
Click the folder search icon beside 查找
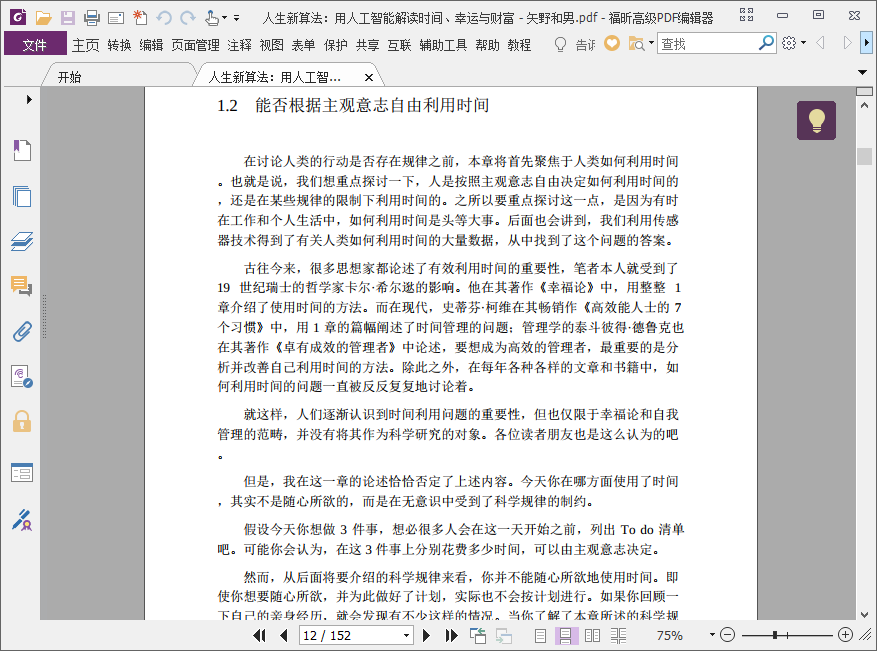click(x=636, y=44)
